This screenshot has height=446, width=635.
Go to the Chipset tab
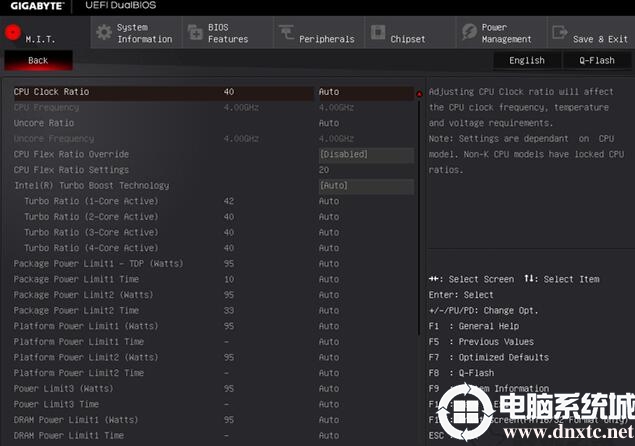point(411,33)
